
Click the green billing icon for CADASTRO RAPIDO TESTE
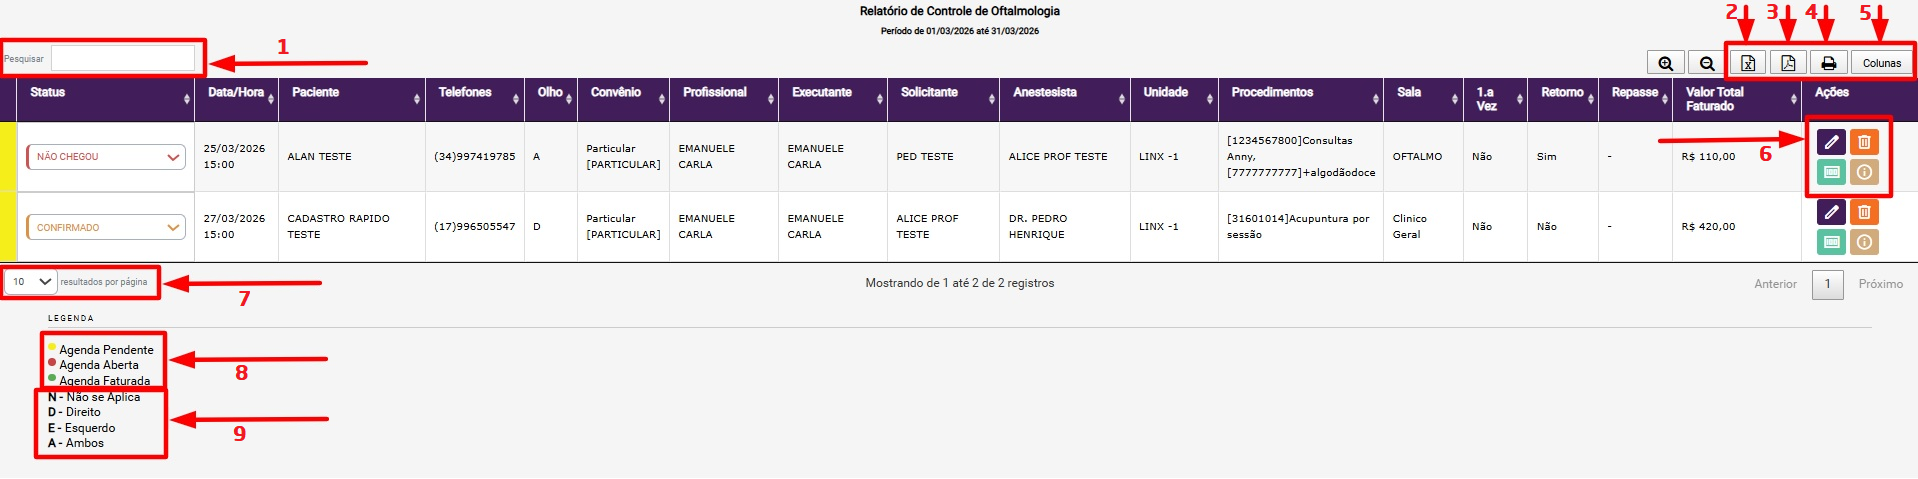pos(1831,242)
